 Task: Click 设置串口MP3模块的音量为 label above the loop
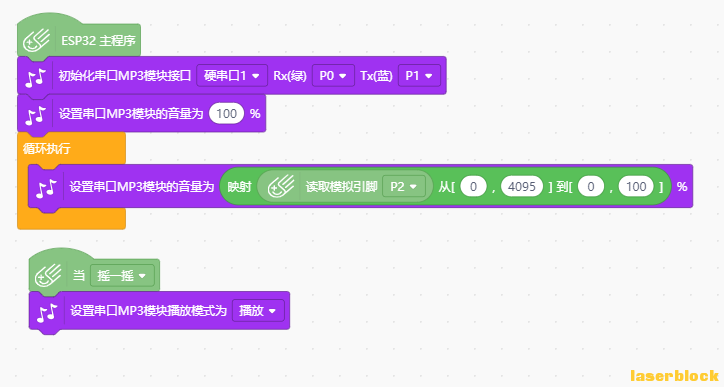[x=131, y=114]
